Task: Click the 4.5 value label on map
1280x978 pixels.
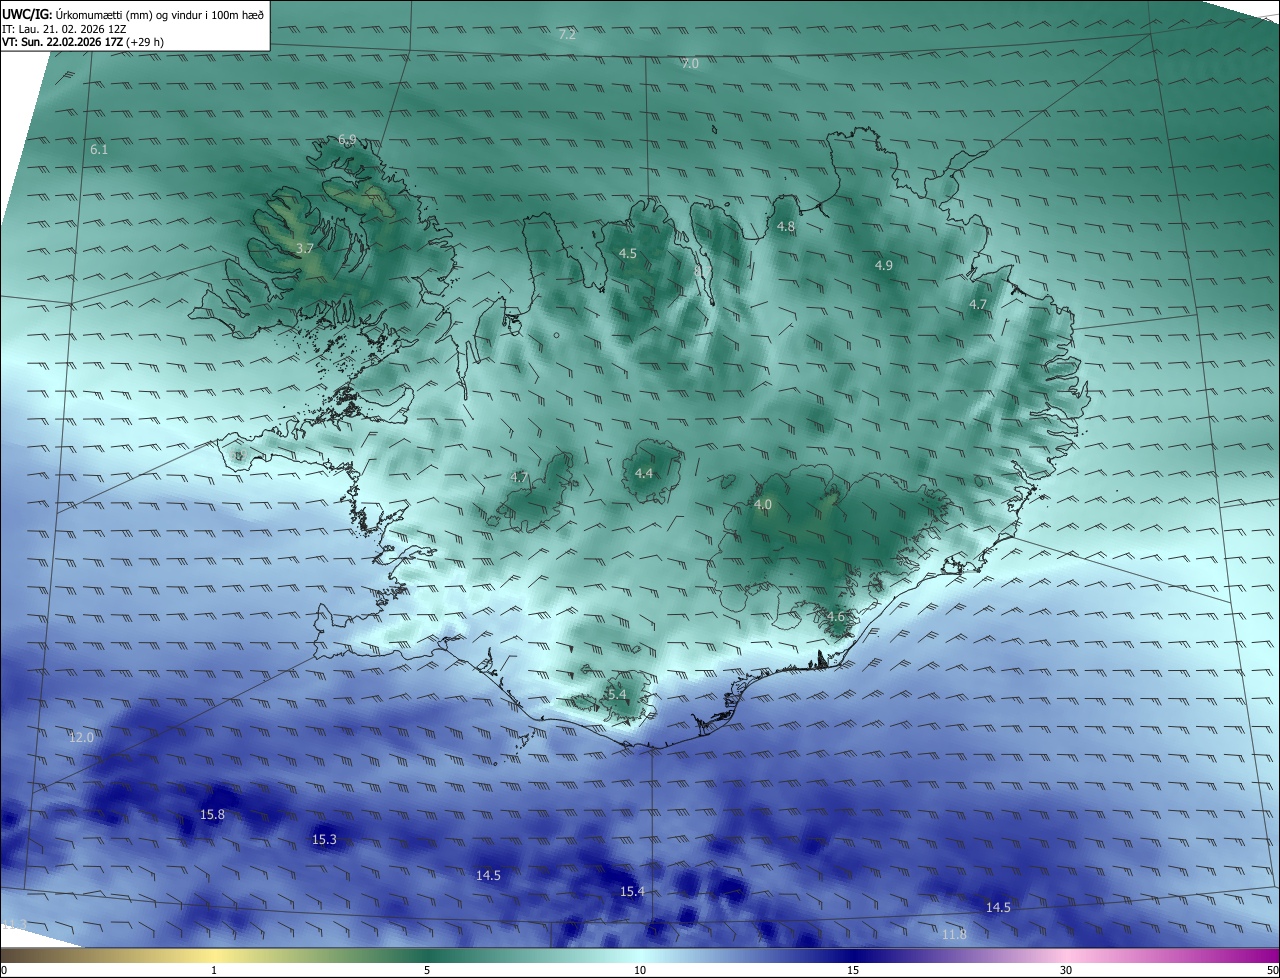Action: [x=627, y=253]
